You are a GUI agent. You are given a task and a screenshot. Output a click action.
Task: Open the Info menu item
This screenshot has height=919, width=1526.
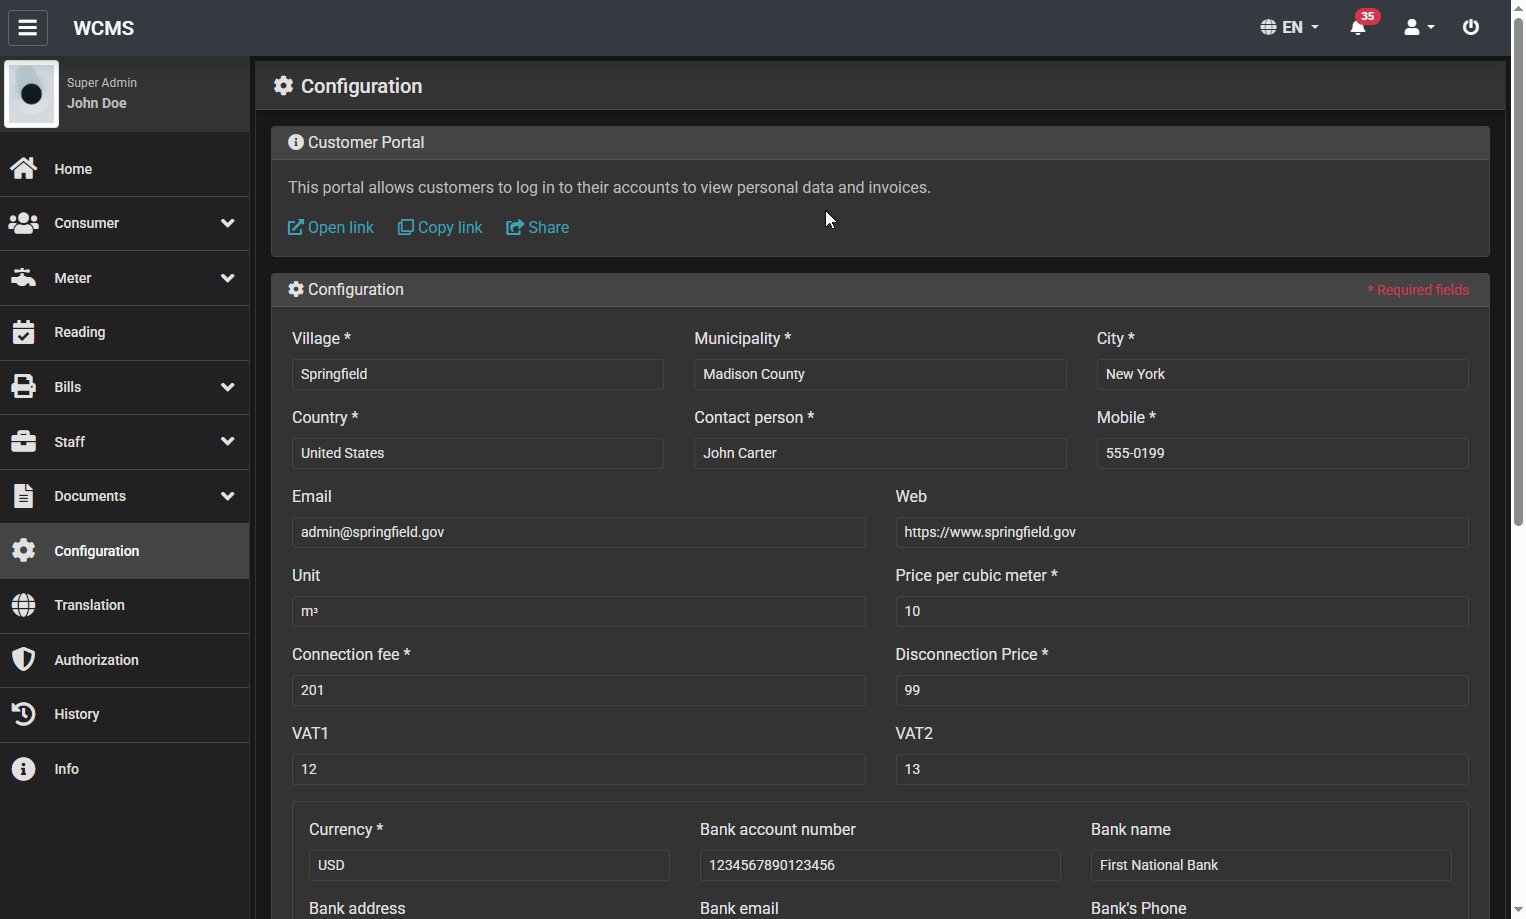point(124,769)
